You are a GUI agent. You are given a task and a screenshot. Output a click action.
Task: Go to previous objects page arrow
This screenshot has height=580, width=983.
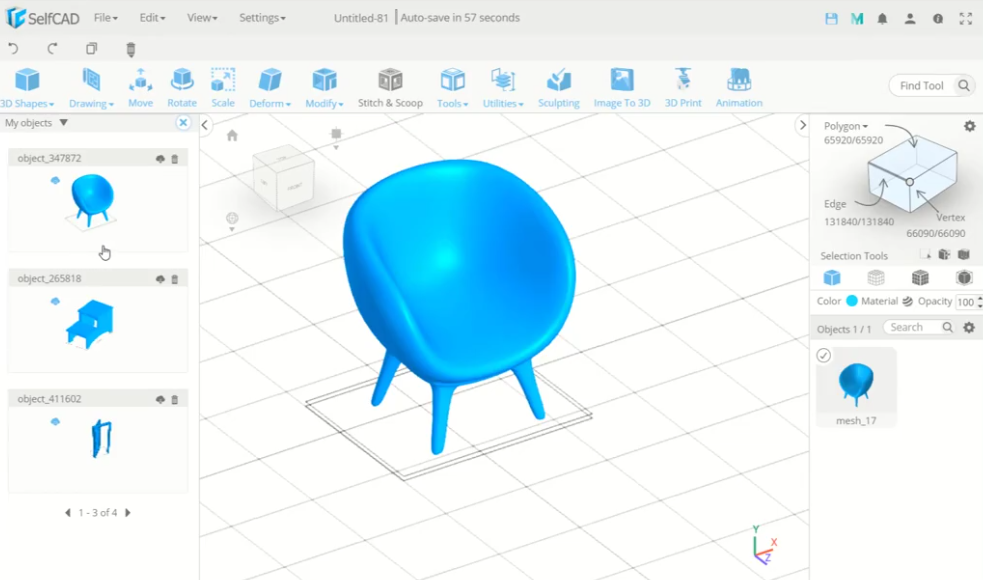point(68,513)
